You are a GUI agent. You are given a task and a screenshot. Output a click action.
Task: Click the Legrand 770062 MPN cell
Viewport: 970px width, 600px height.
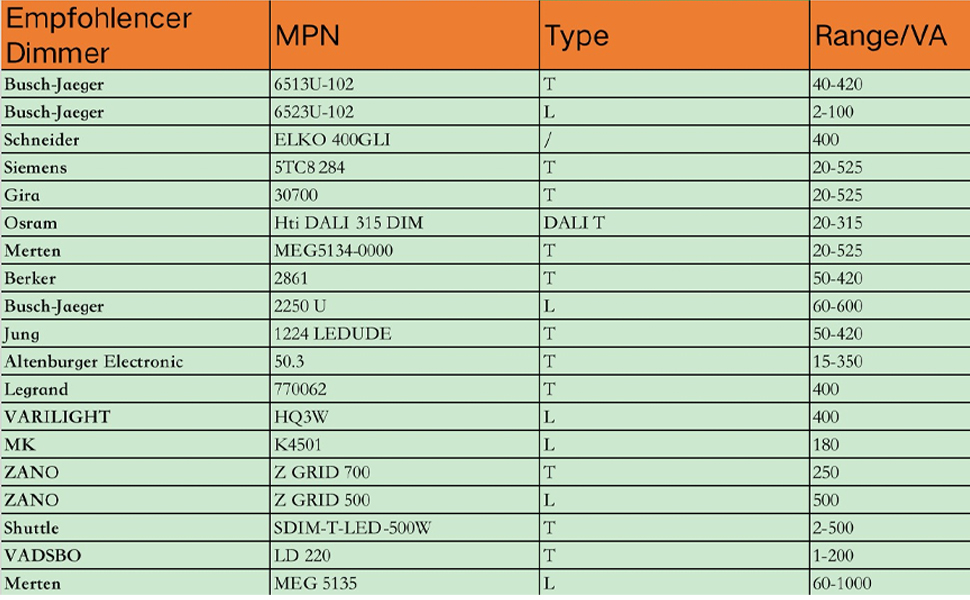pyautogui.click(x=405, y=389)
